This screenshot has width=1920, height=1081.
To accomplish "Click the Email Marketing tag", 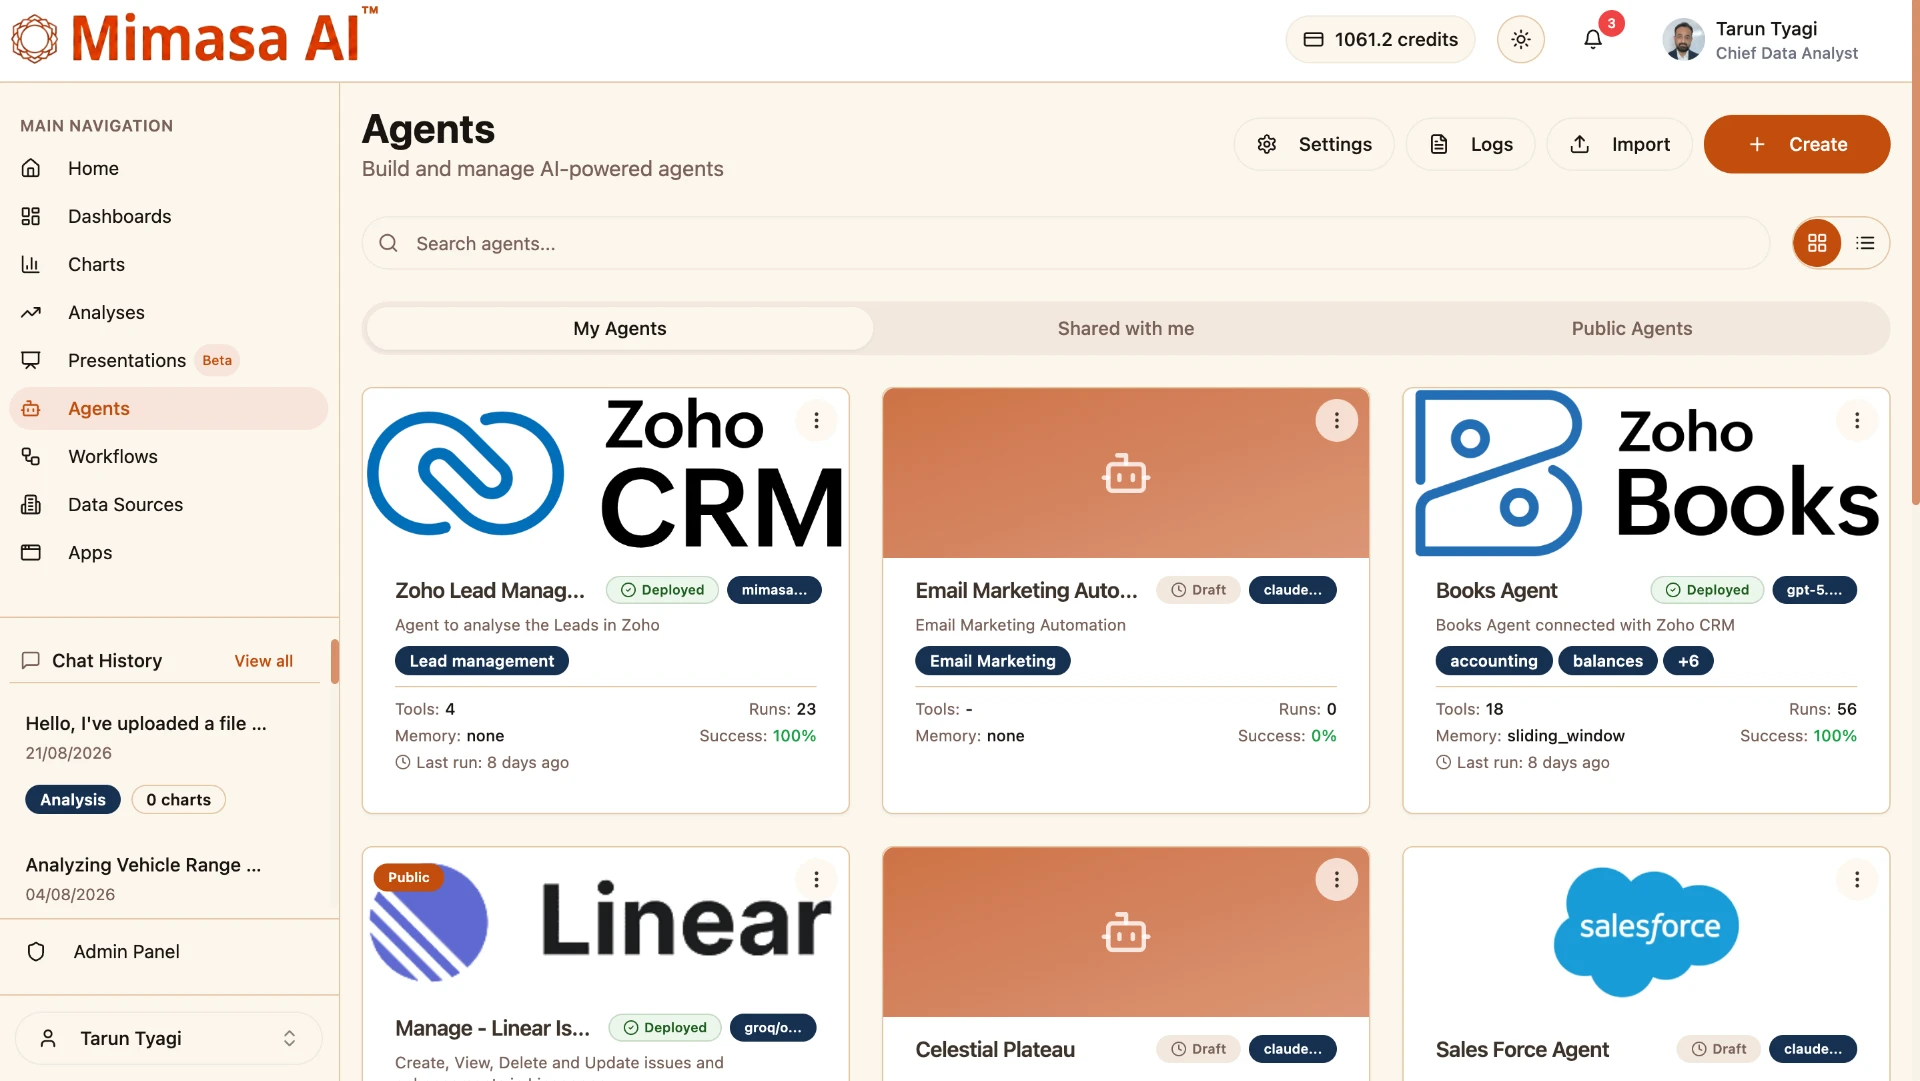I will 993,661.
